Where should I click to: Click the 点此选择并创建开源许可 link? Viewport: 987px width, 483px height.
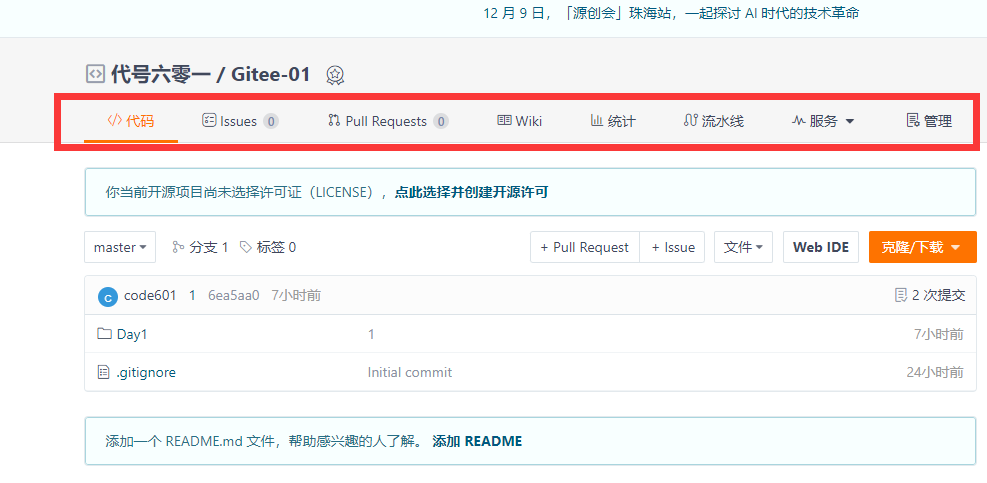tap(471, 192)
